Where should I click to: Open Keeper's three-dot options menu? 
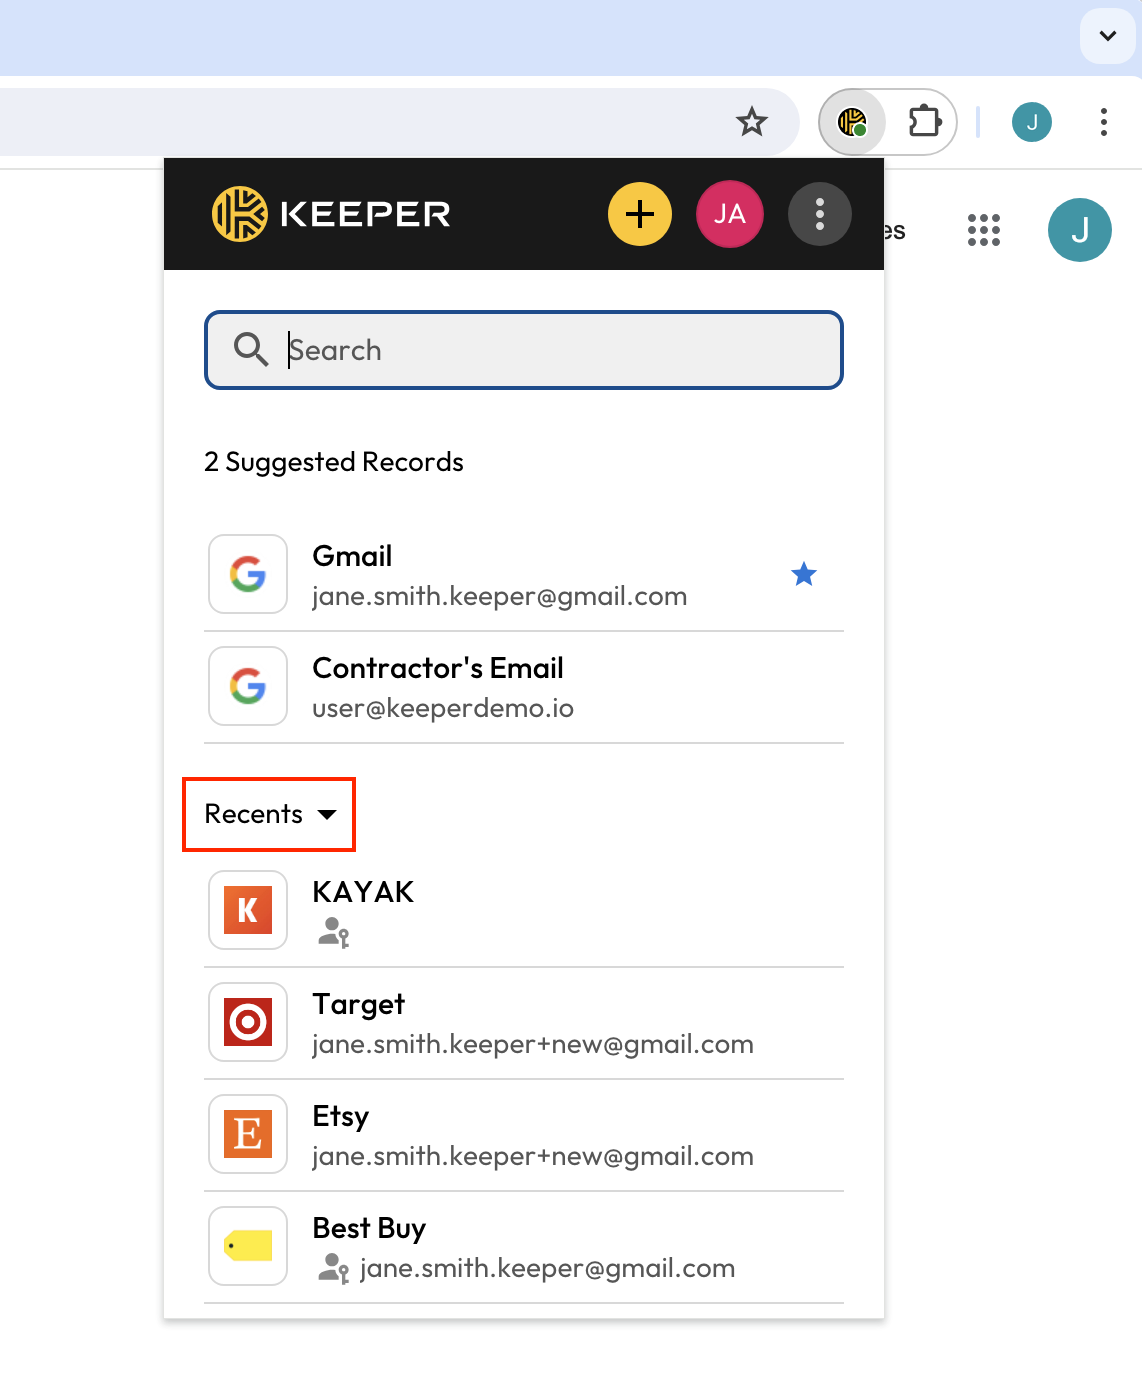click(x=820, y=214)
